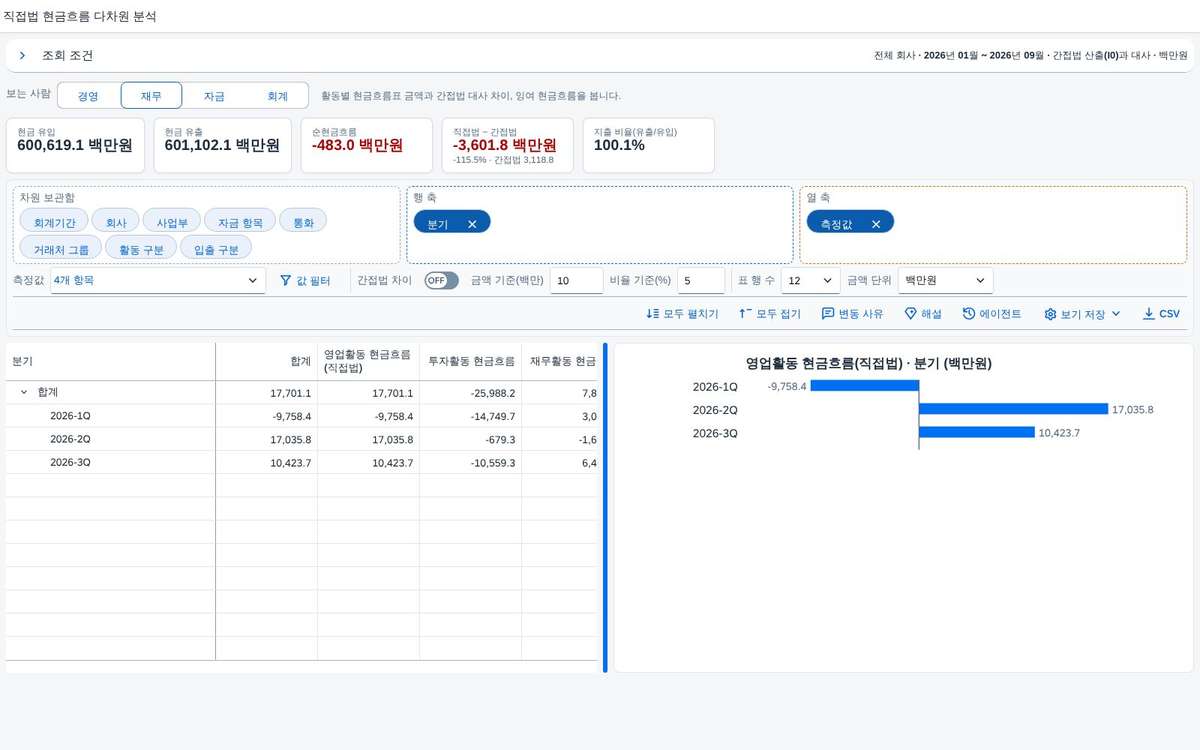Select the 회사 dimension chip

(x=116, y=222)
